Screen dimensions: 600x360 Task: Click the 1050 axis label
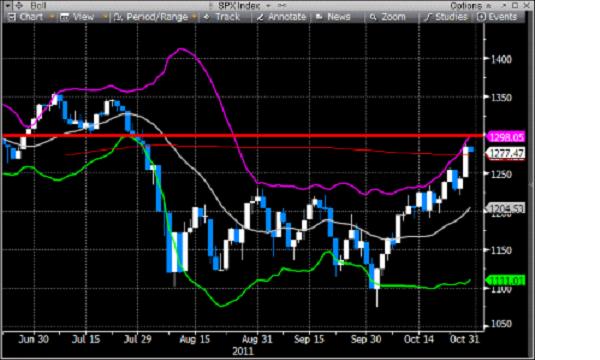[x=501, y=324]
